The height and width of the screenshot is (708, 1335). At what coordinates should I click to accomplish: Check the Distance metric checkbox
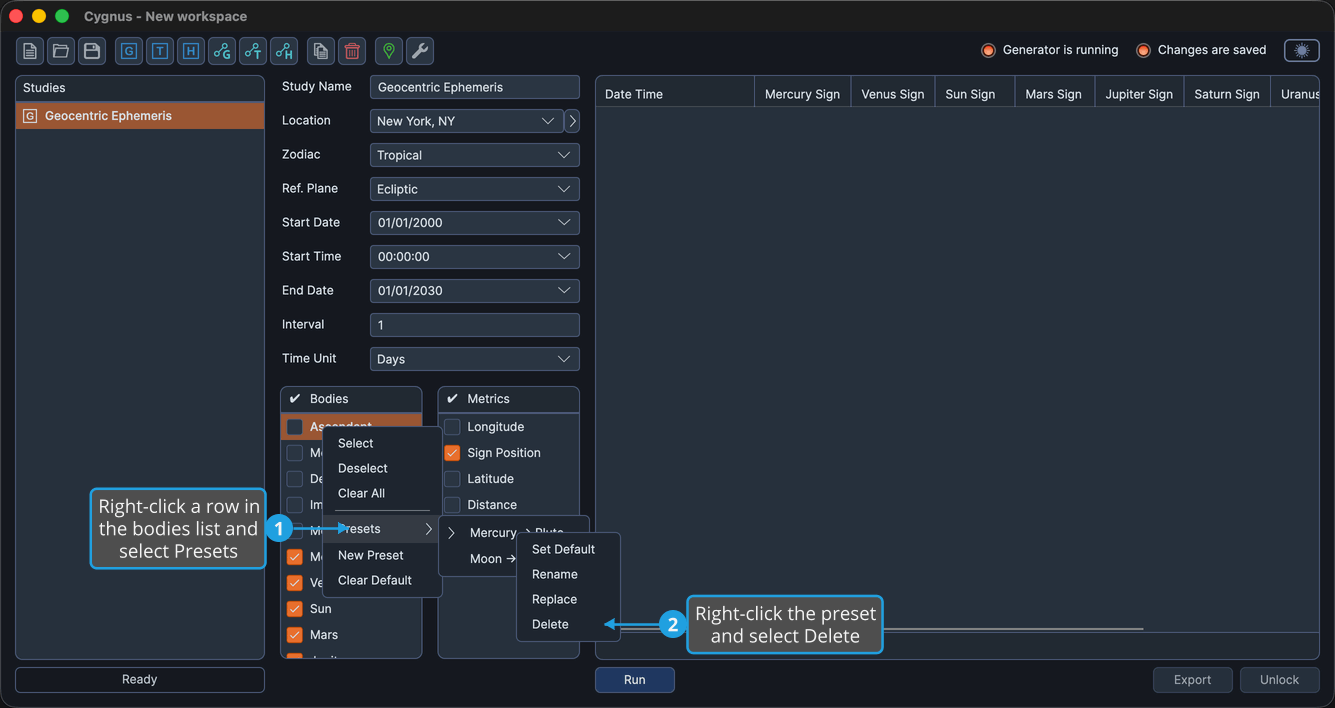point(452,505)
